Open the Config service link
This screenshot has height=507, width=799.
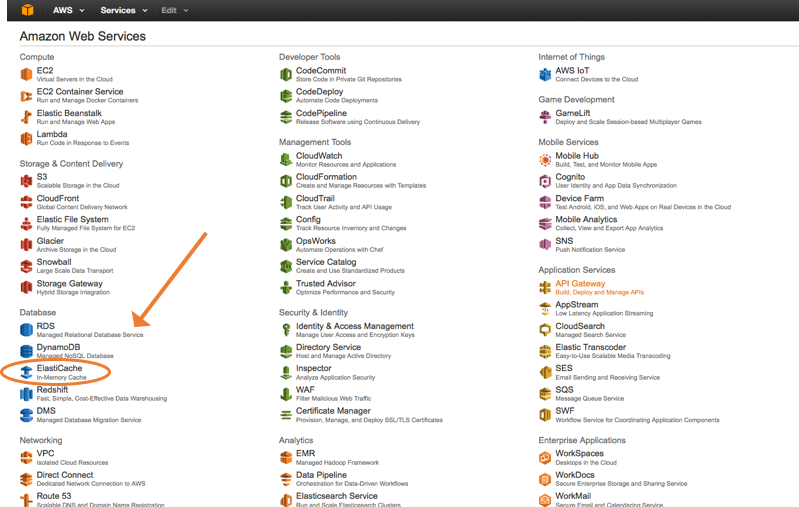coord(308,220)
